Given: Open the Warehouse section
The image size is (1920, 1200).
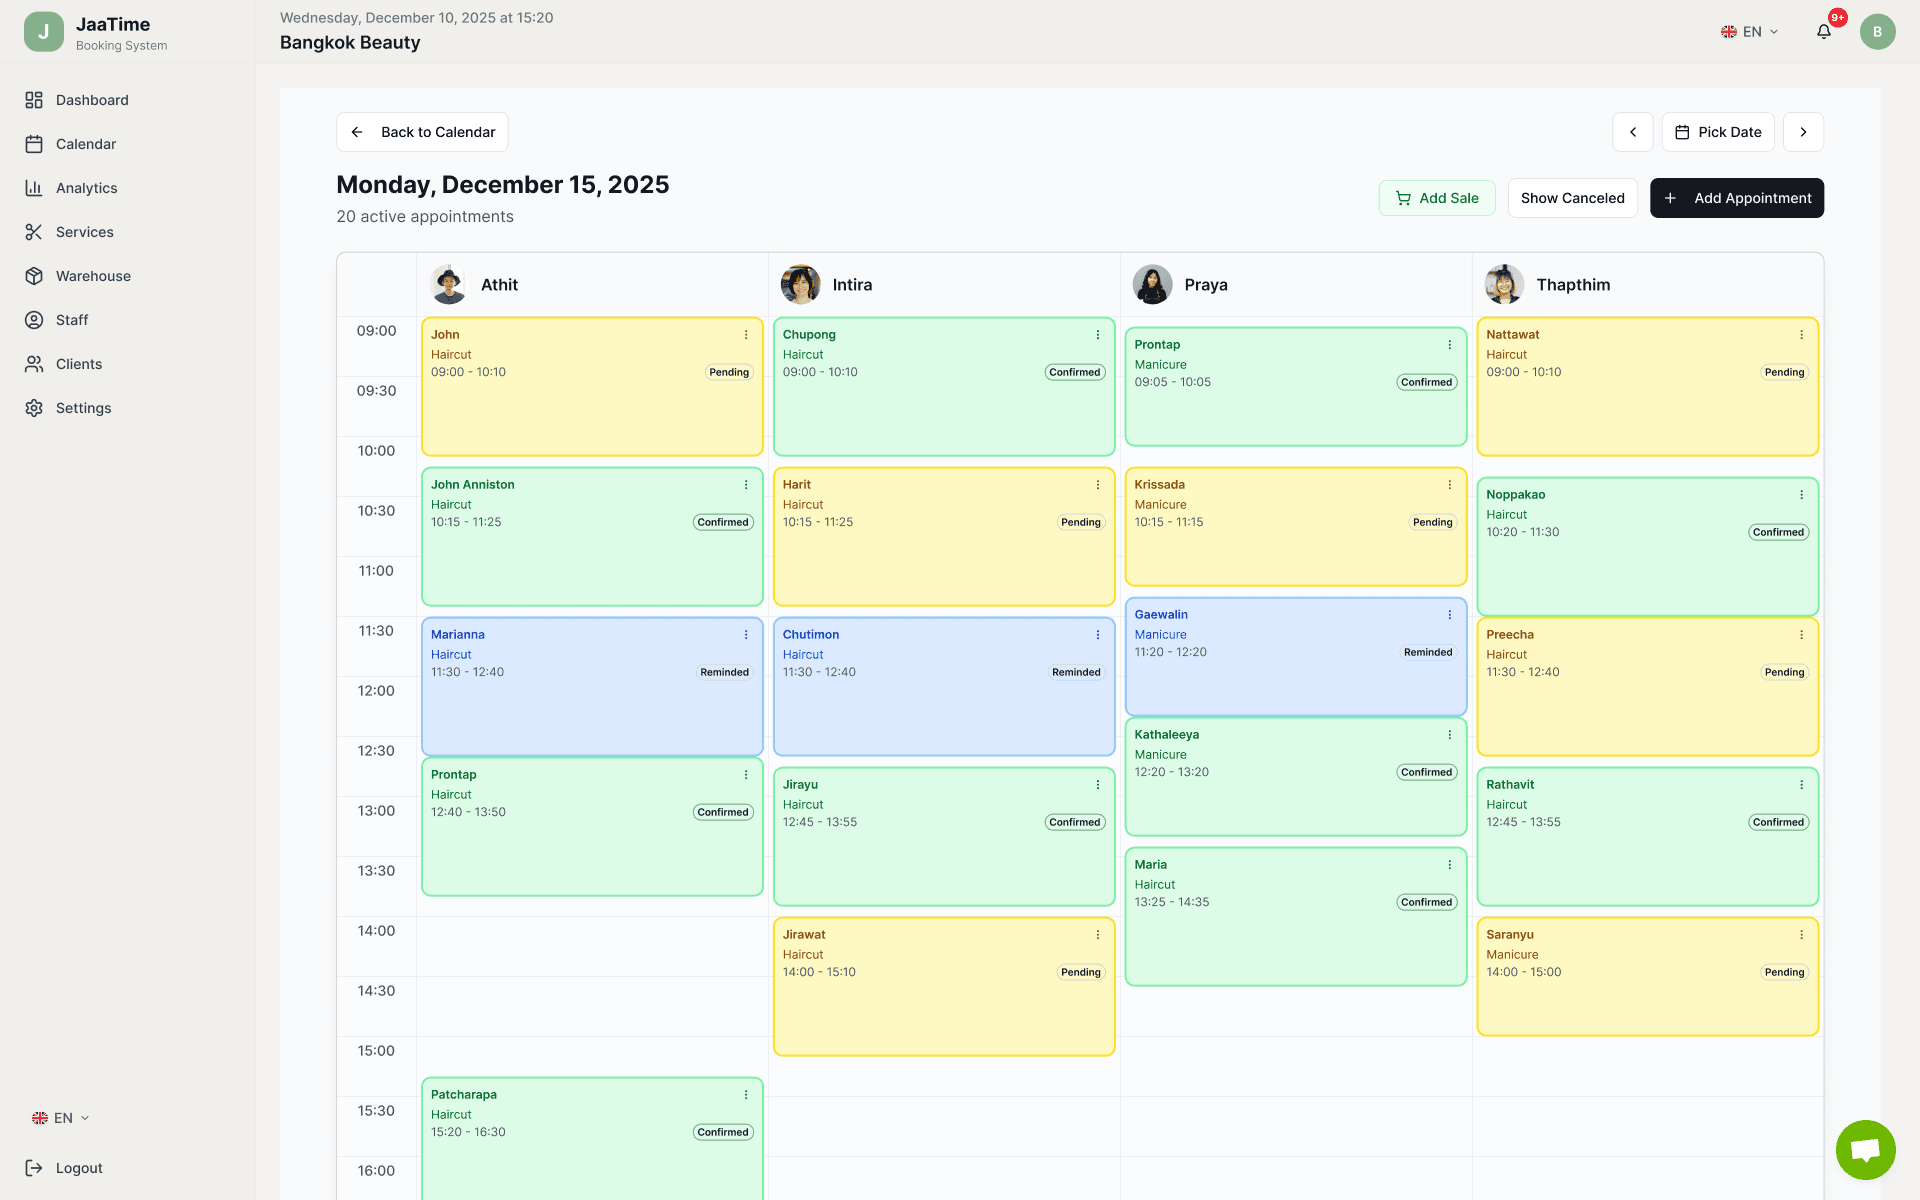Looking at the screenshot, I should tap(36, 276).
